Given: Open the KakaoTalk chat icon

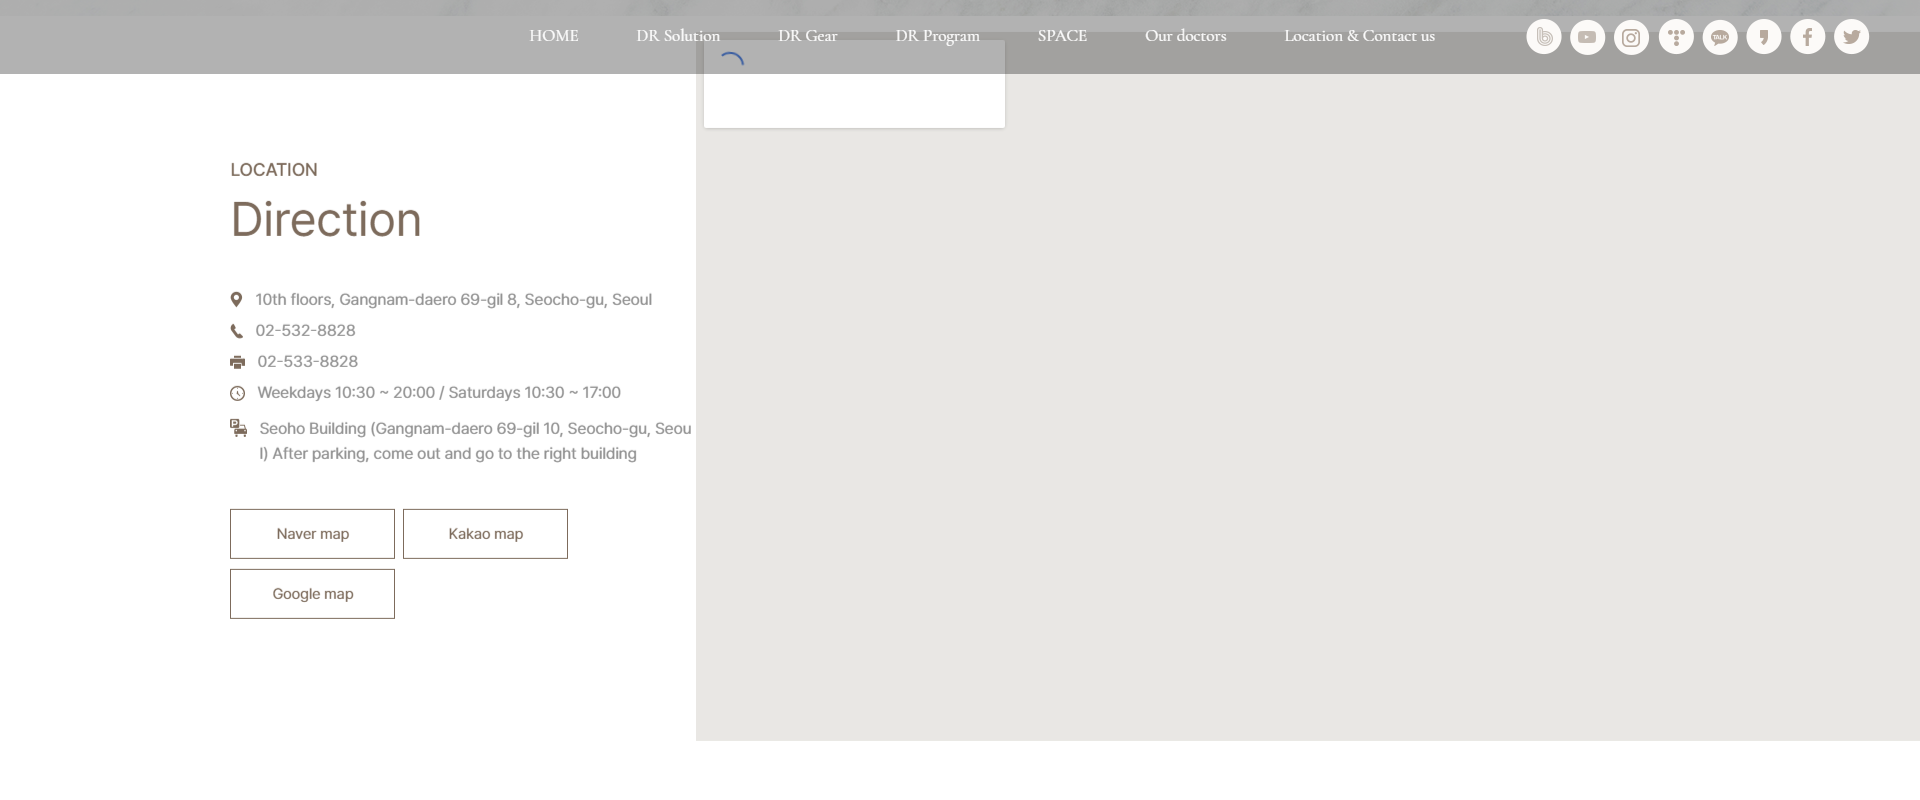Looking at the screenshot, I should click(x=1719, y=37).
